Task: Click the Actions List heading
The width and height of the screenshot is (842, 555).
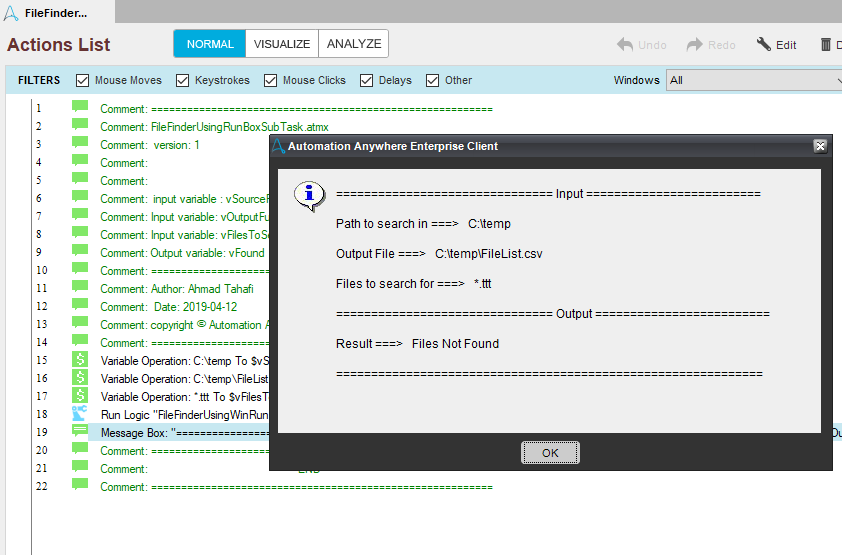Action: pos(59,45)
